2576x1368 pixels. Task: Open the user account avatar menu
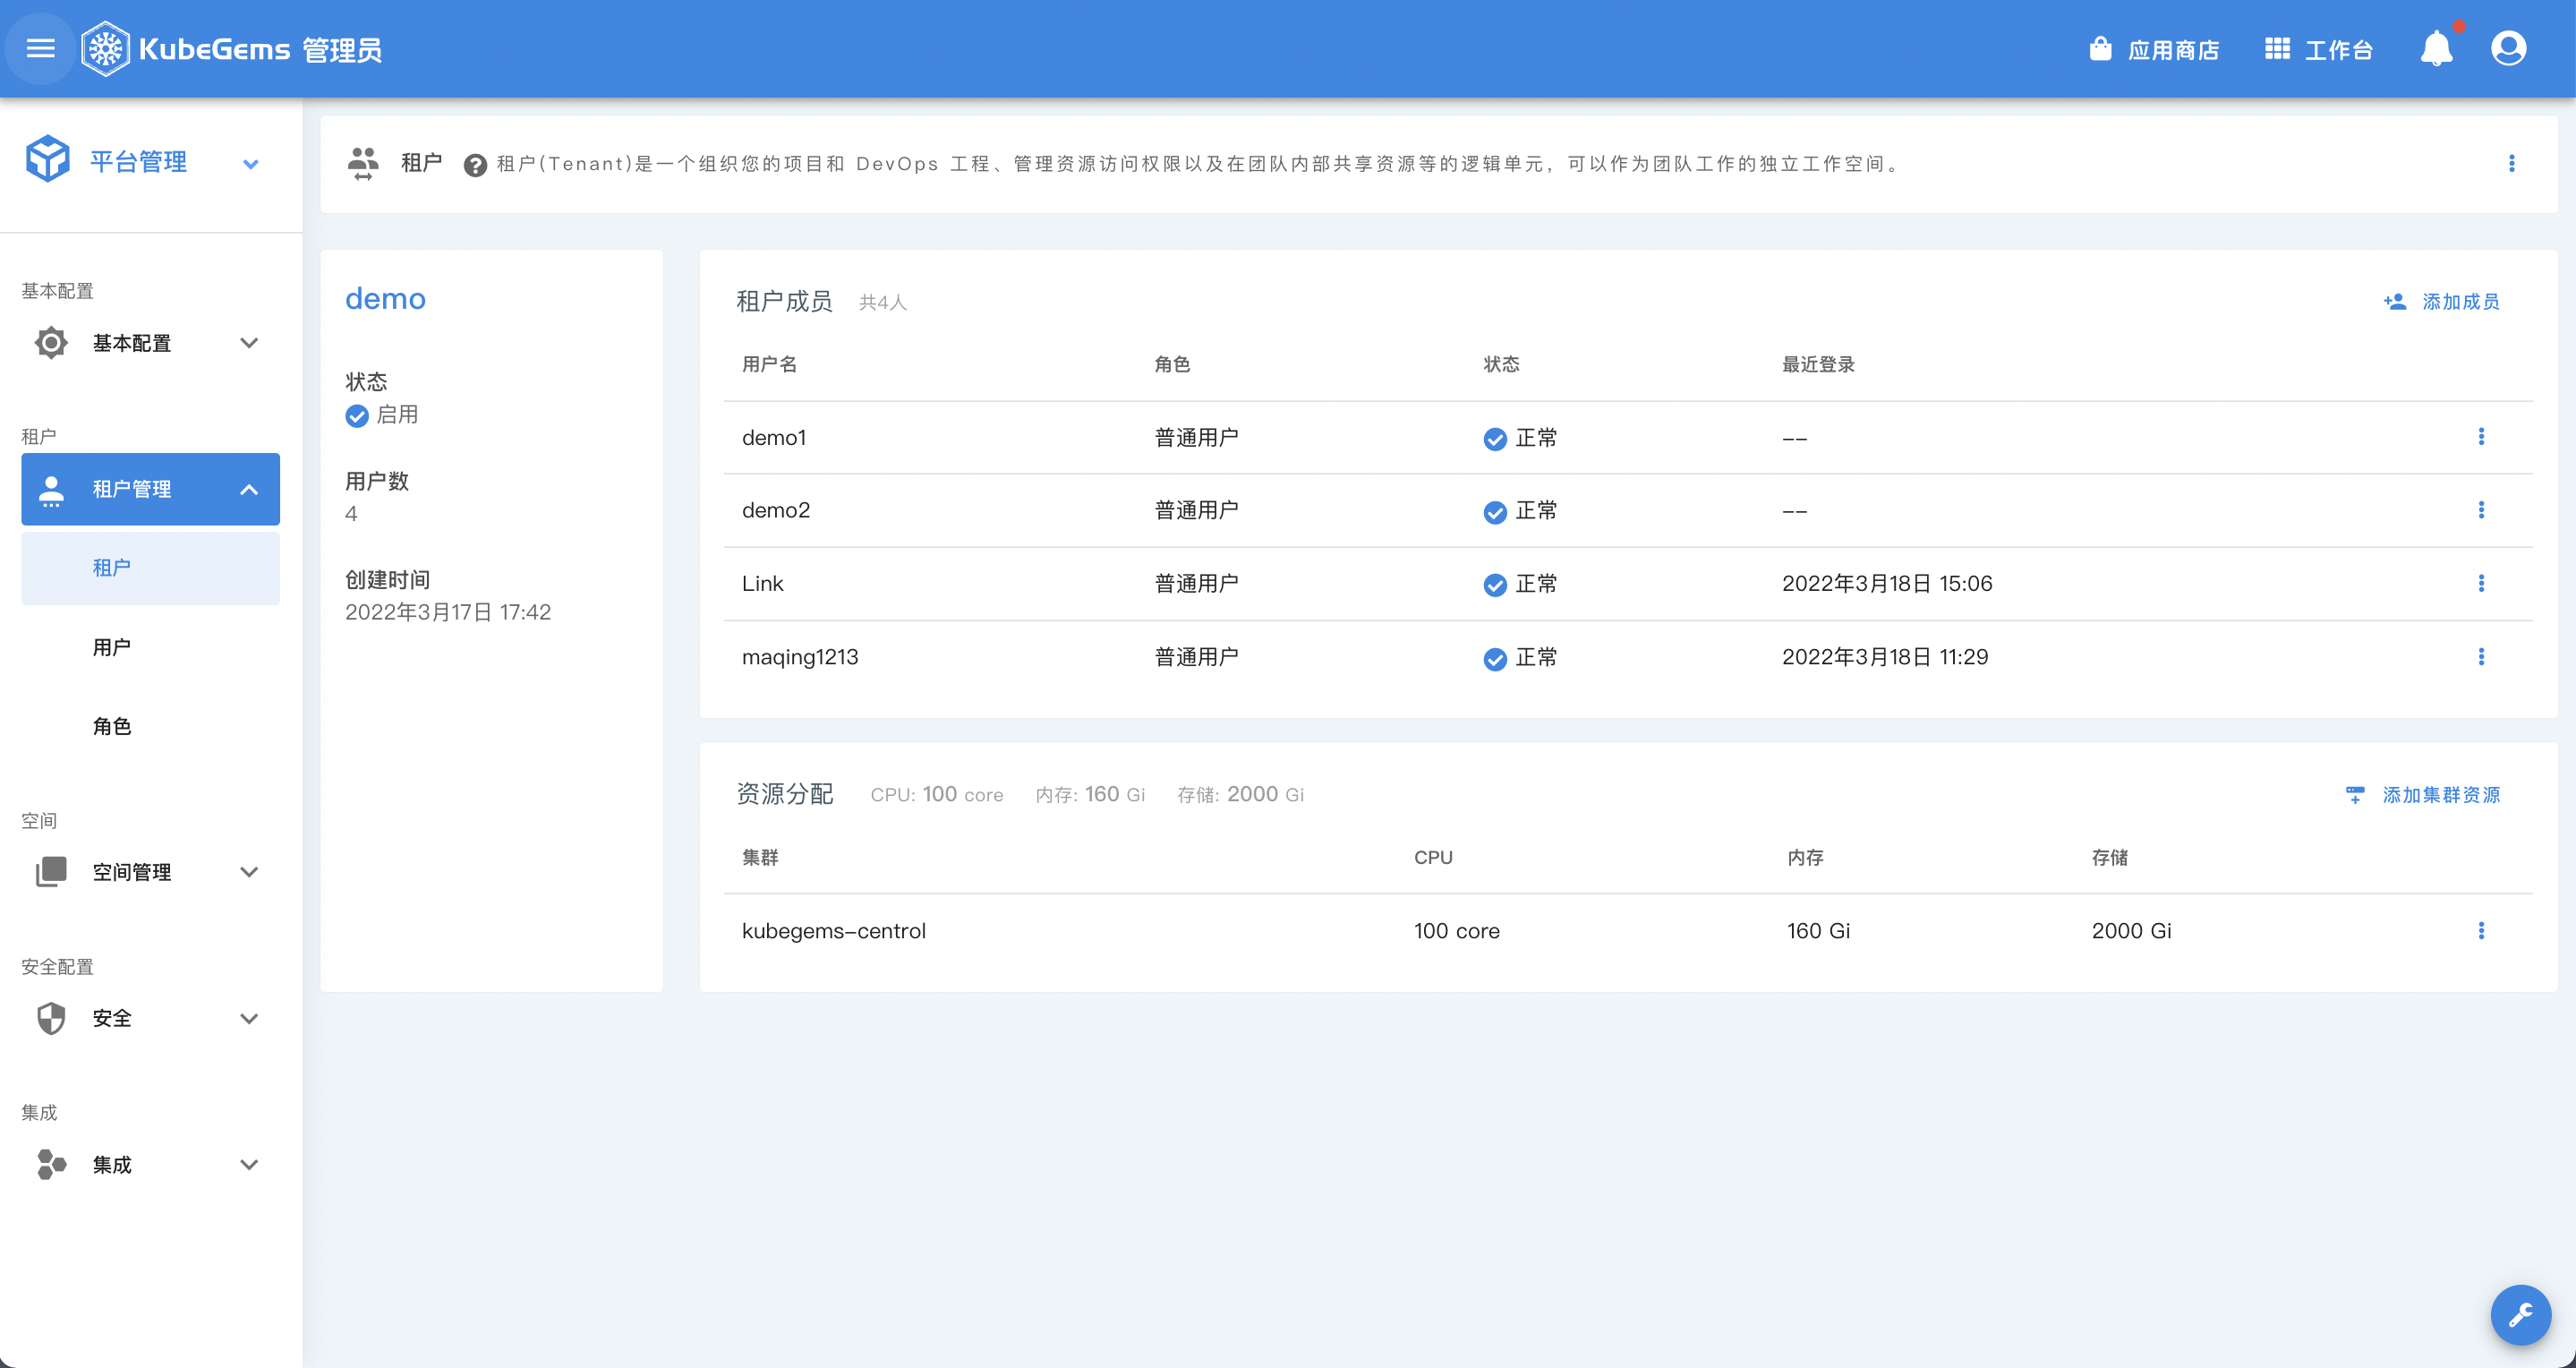point(2508,48)
